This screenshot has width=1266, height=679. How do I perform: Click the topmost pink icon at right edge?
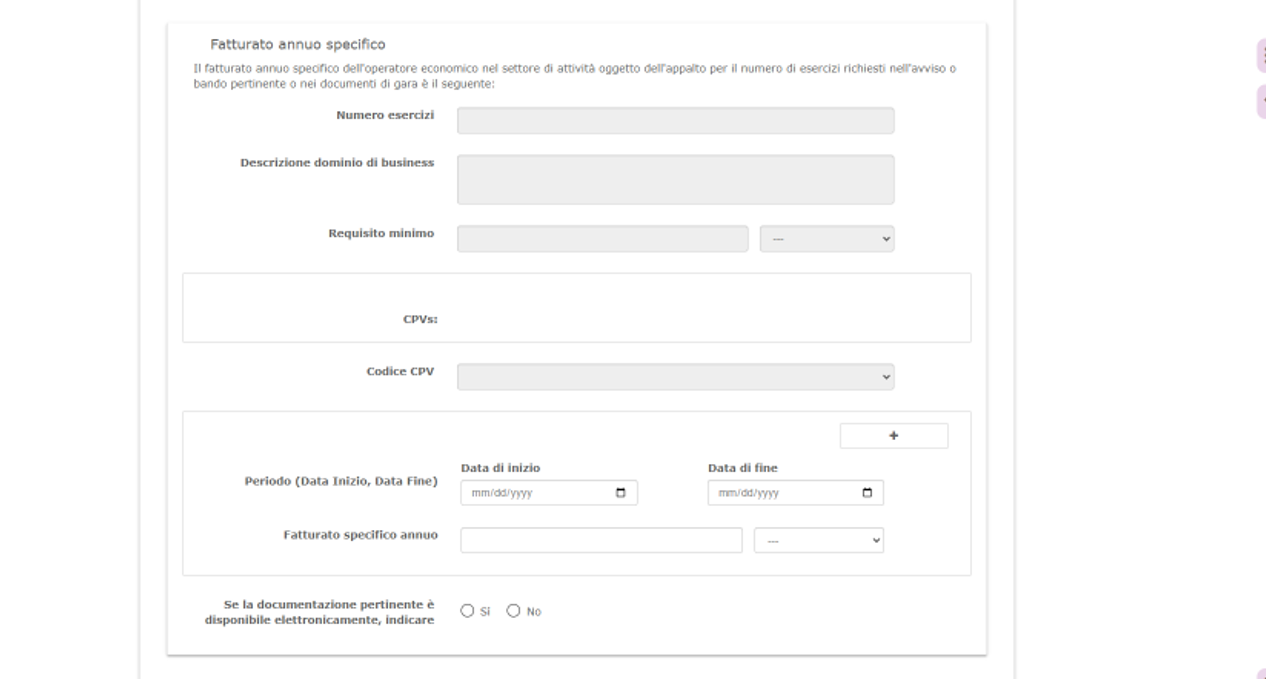coord(1261,56)
